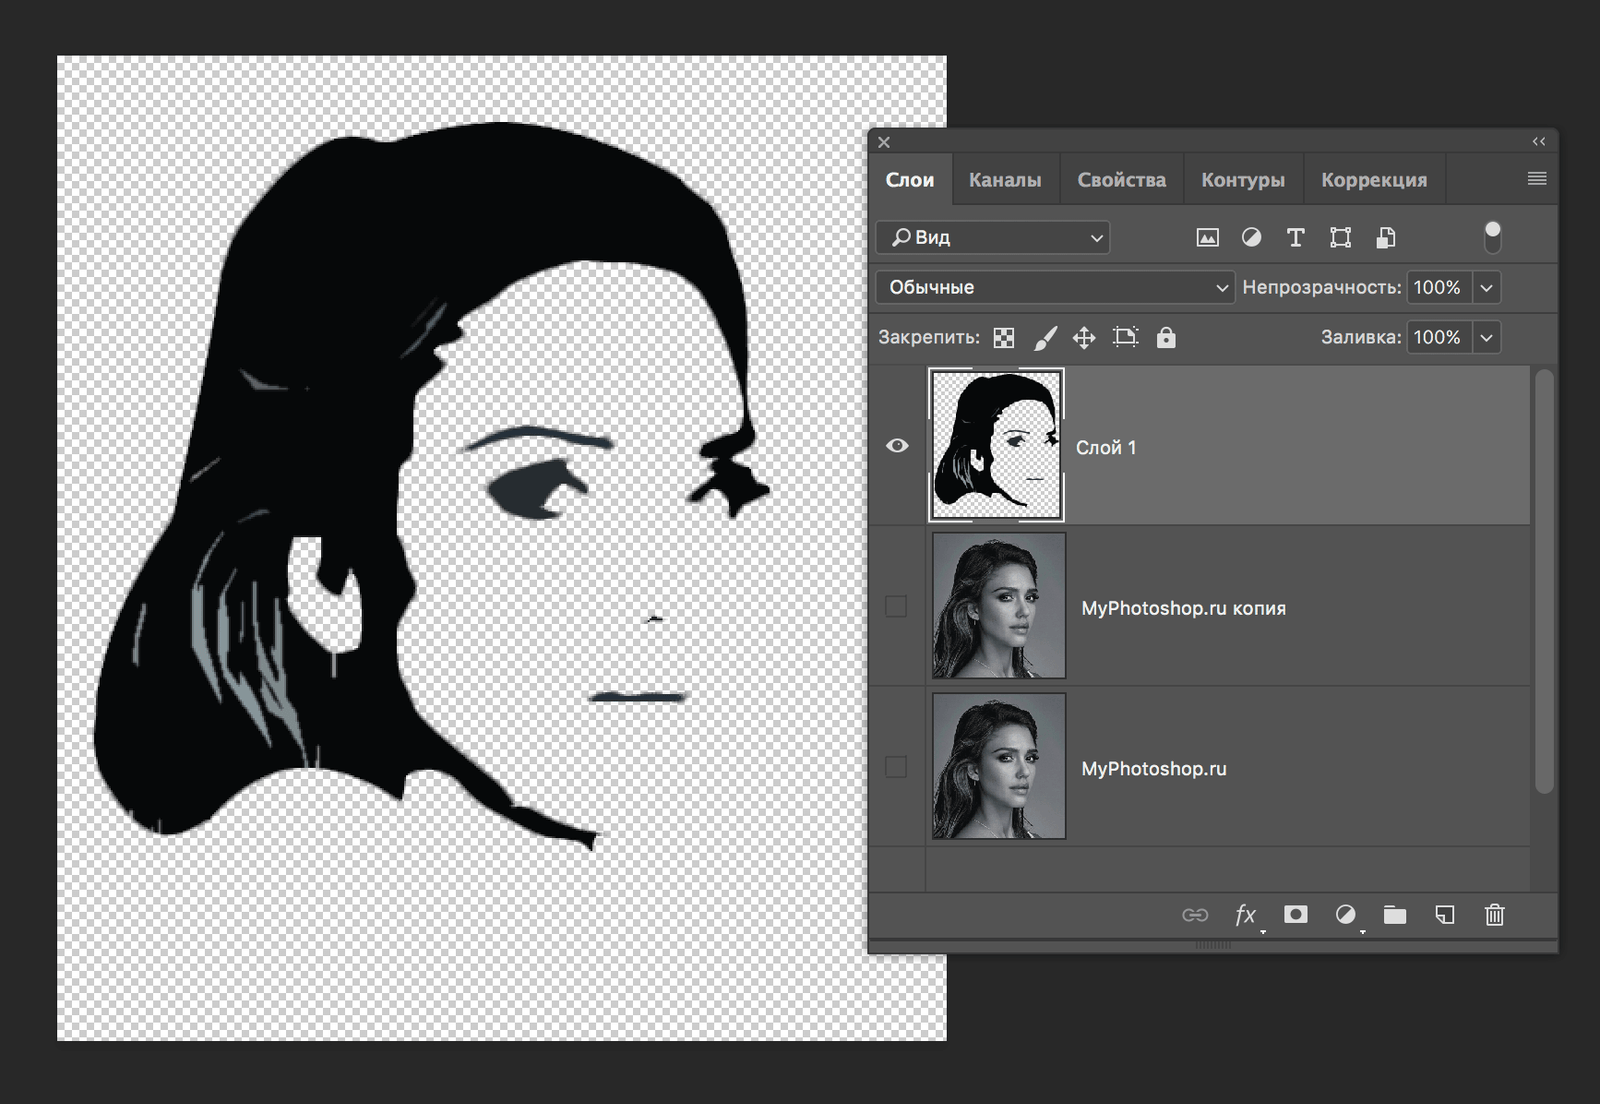This screenshot has width=1600, height=1104.
Task: Filter layers by adjustment layer type
Action: tap(1251, 238)
